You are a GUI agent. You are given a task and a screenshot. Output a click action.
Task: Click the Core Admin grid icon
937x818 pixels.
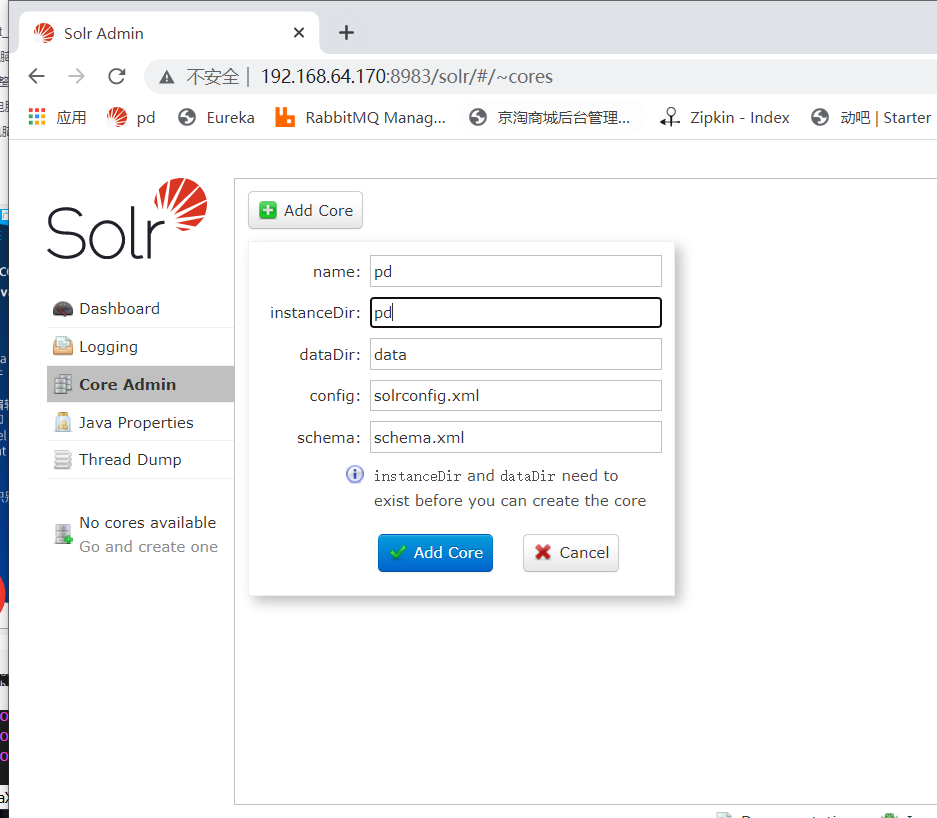[x=63, y=384]
